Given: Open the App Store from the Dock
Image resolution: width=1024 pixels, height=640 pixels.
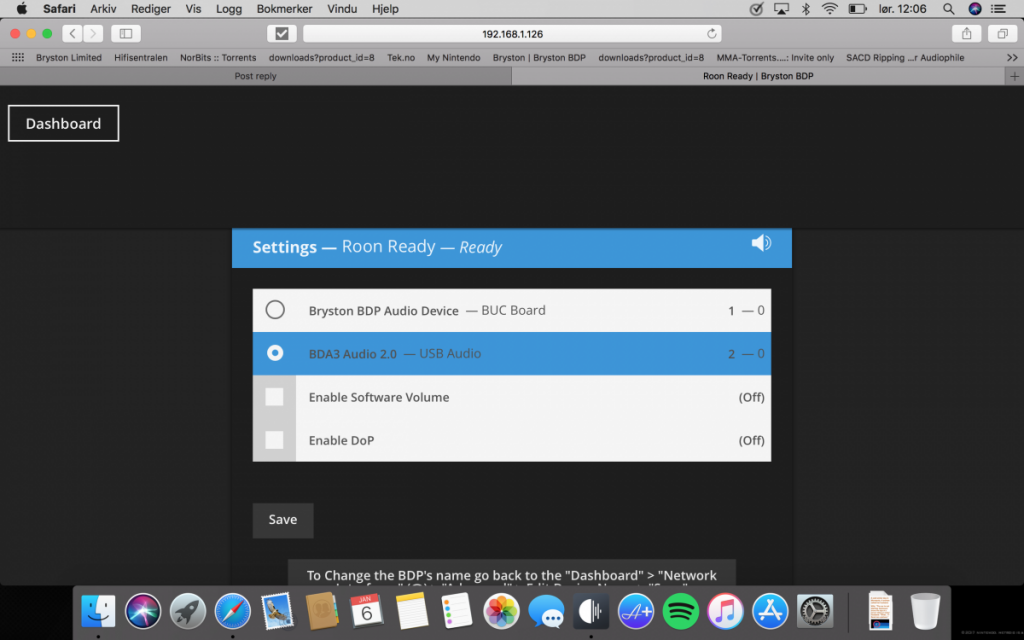Looking at the screenshot, I should click(770, 611).
